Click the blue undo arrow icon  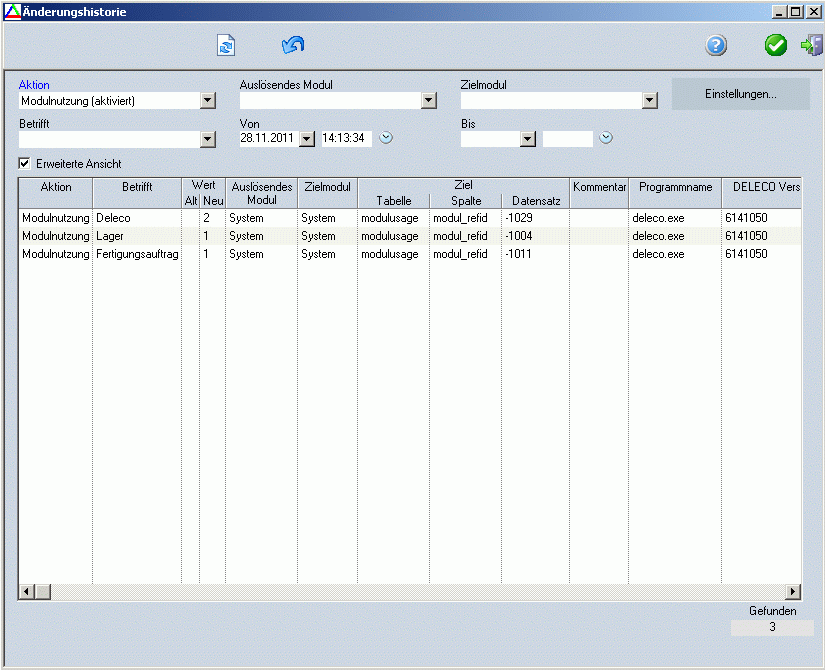tap(293, 45)
